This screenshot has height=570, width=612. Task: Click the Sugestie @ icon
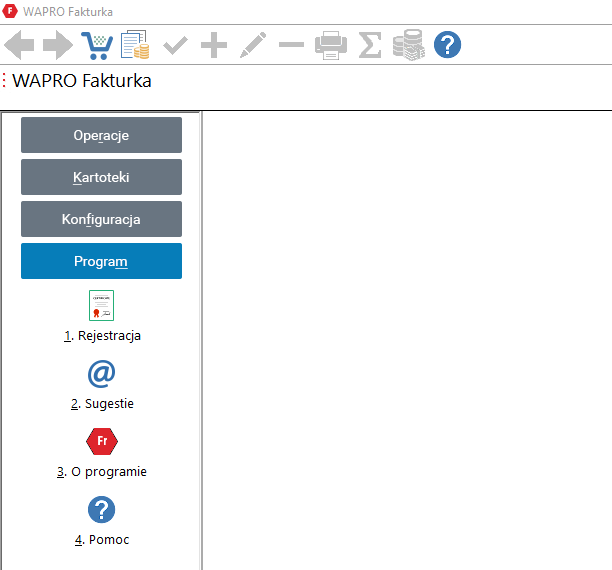[101, 374]
